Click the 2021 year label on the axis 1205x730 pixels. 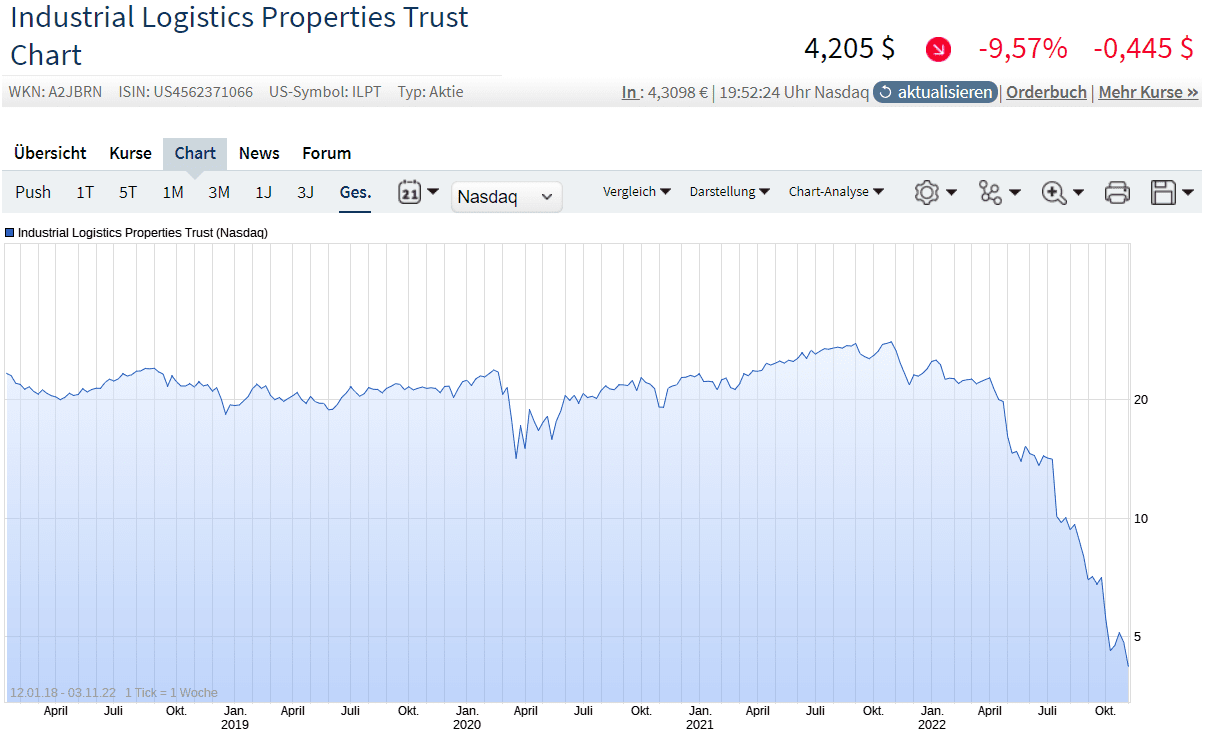pyautogui.click(x=700, y=725)
